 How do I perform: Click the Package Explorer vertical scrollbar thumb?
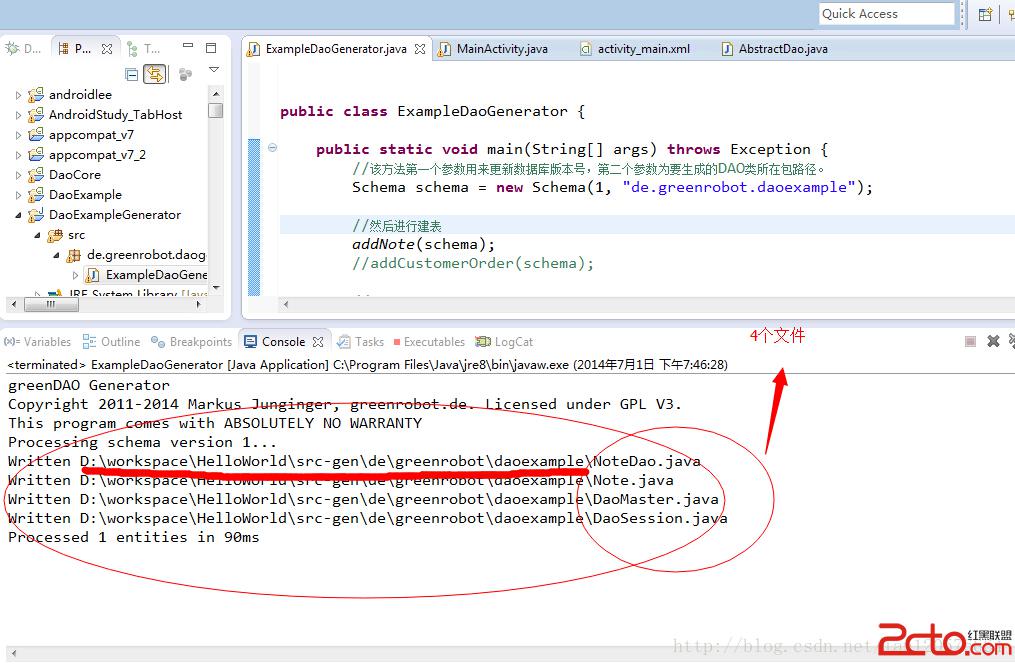point(216,111)
